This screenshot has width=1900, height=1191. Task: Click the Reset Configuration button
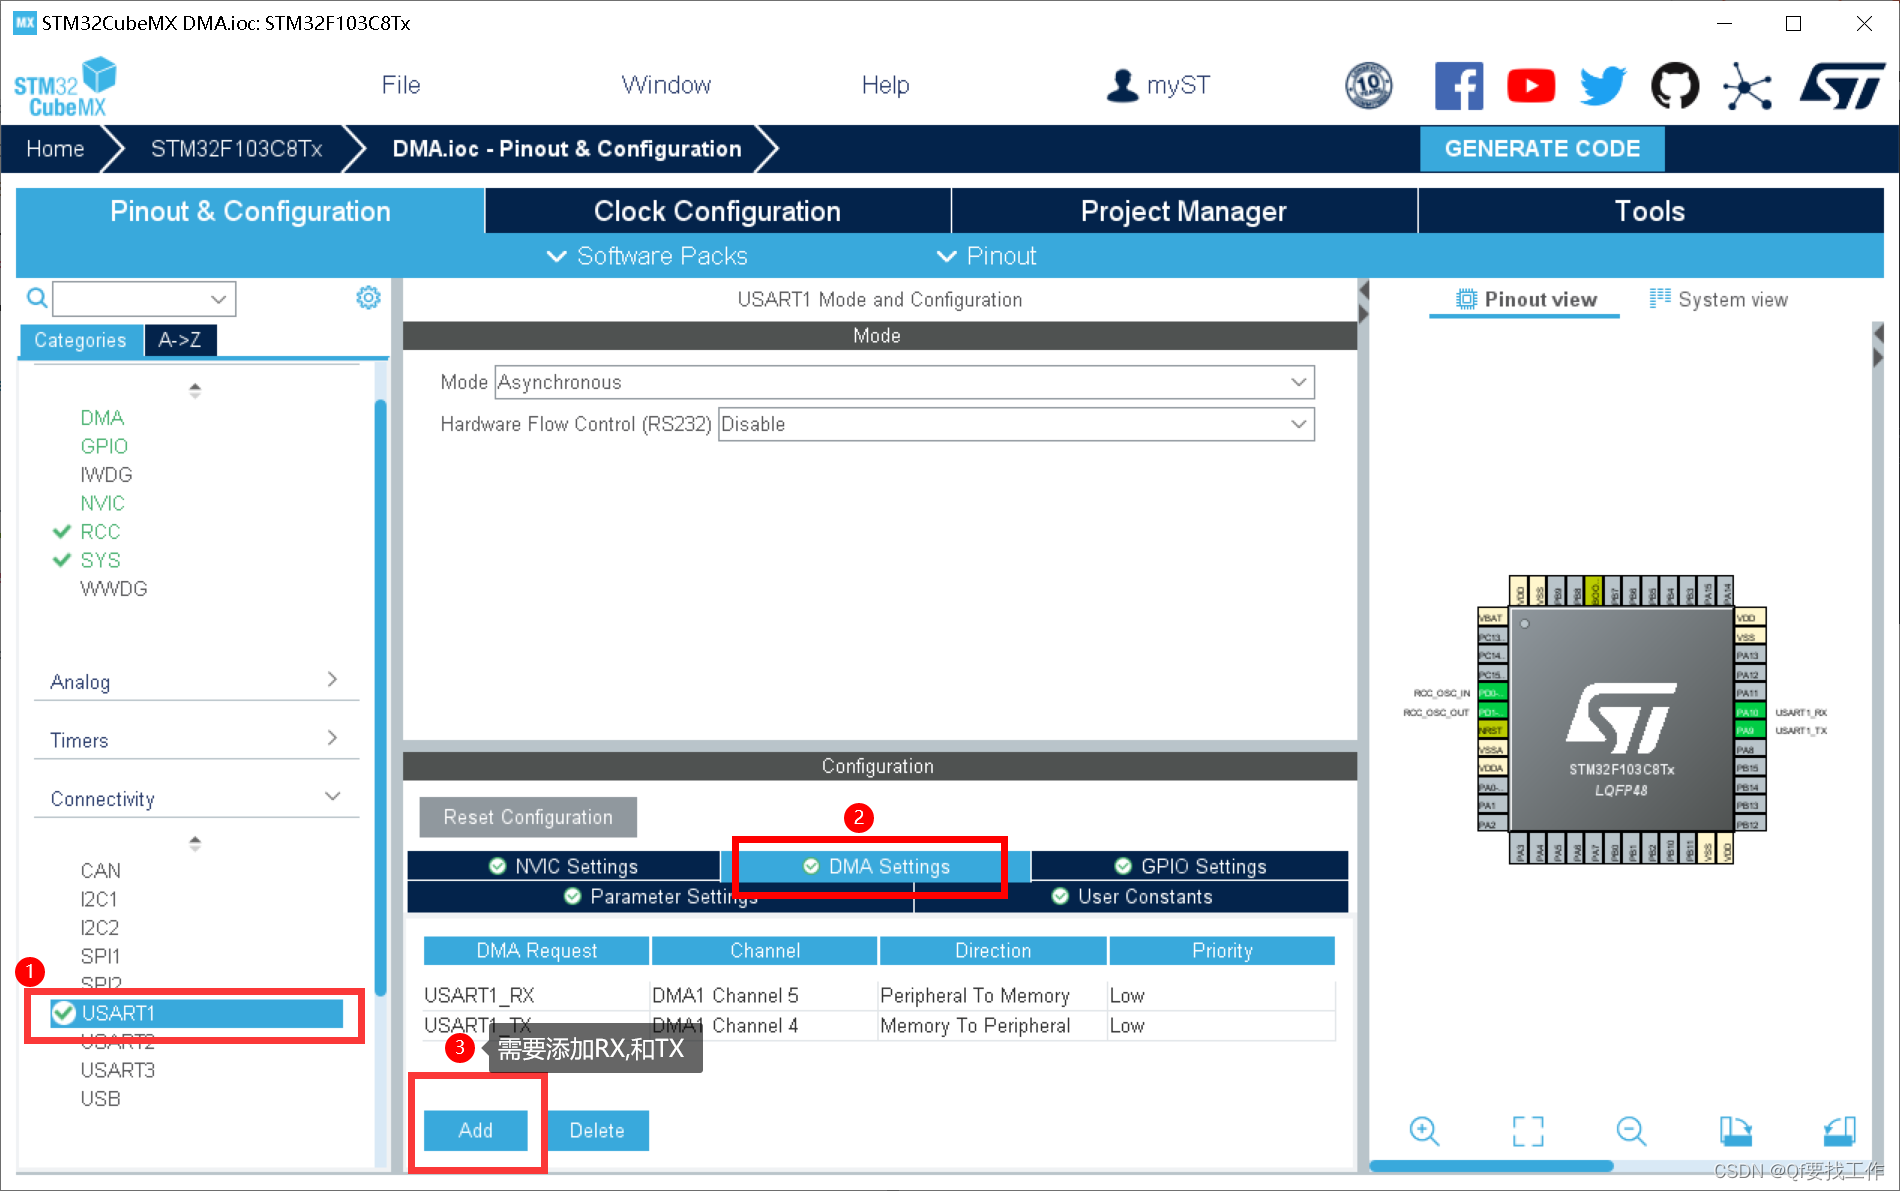[528, 817]
